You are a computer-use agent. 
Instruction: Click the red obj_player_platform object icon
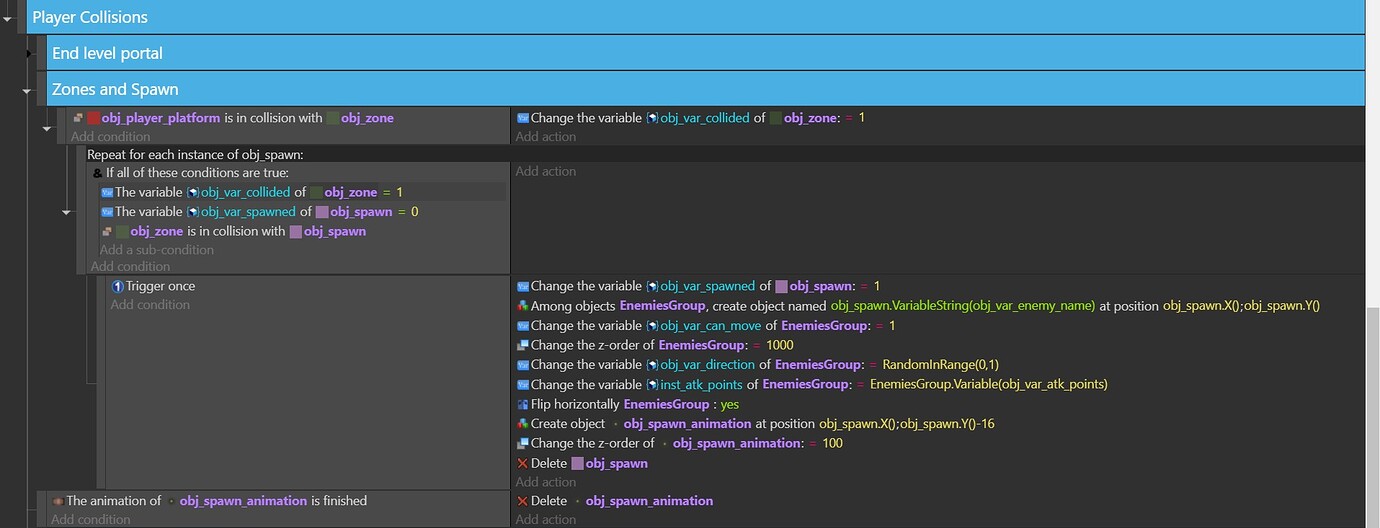(94, 118)
